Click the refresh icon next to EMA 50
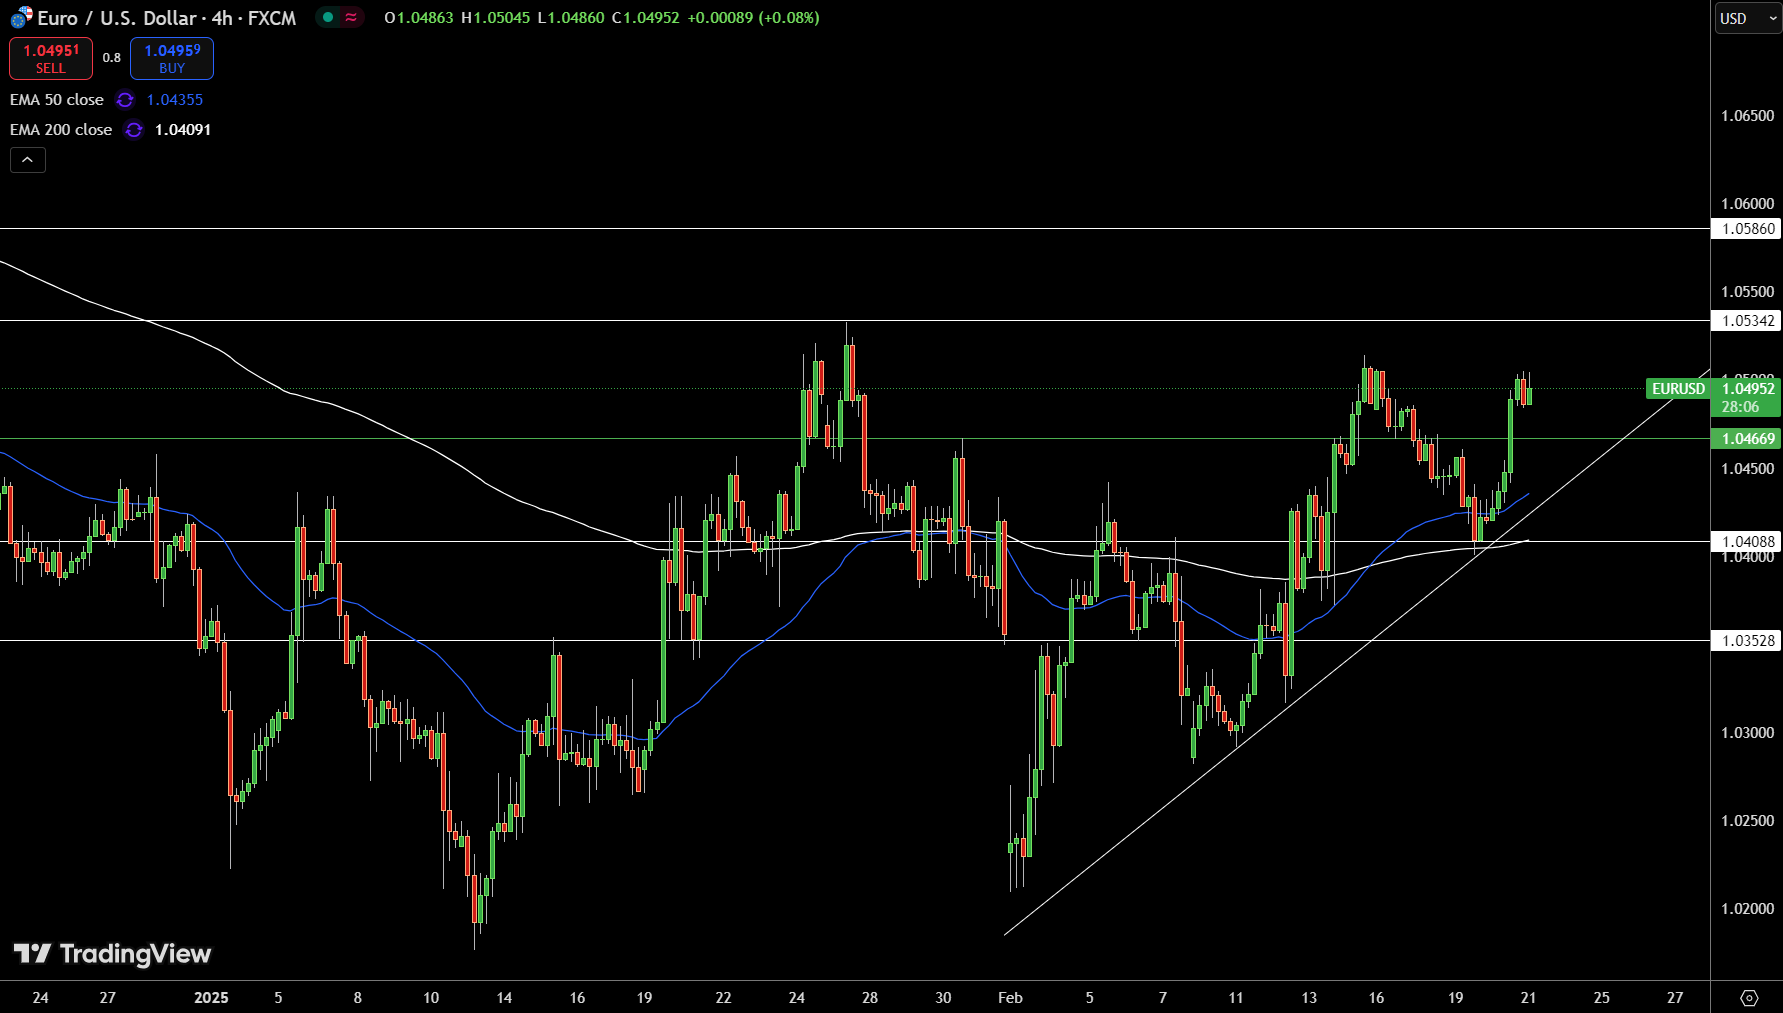 [x=125, y=100]
